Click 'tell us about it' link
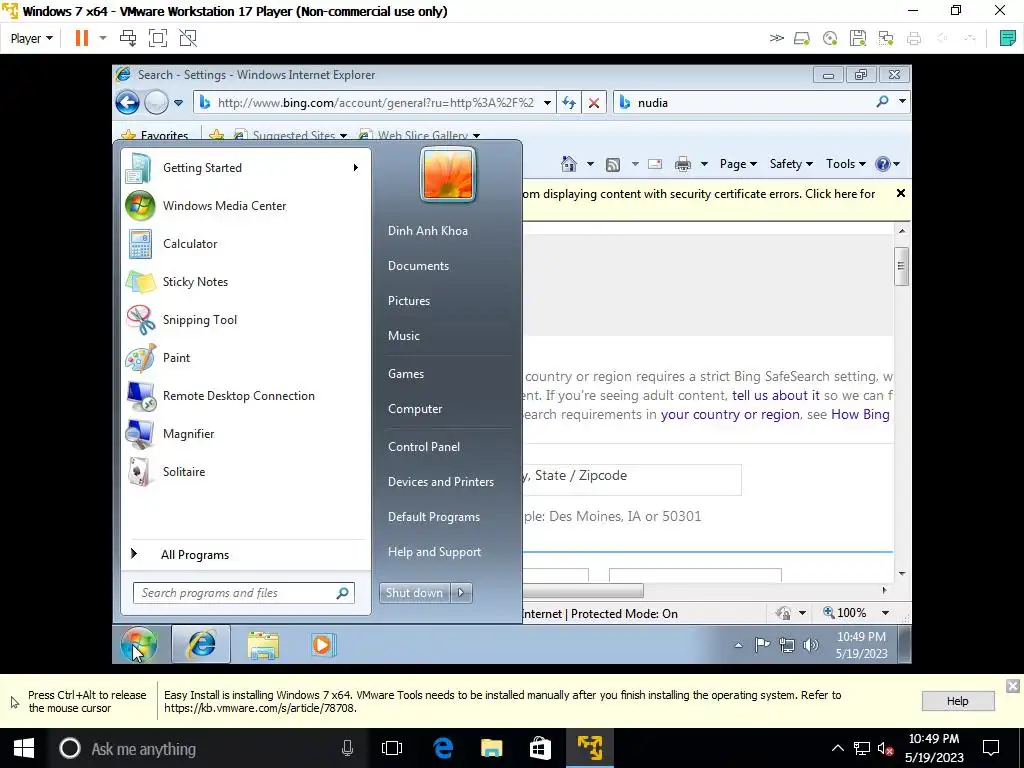 click(775, 395)
